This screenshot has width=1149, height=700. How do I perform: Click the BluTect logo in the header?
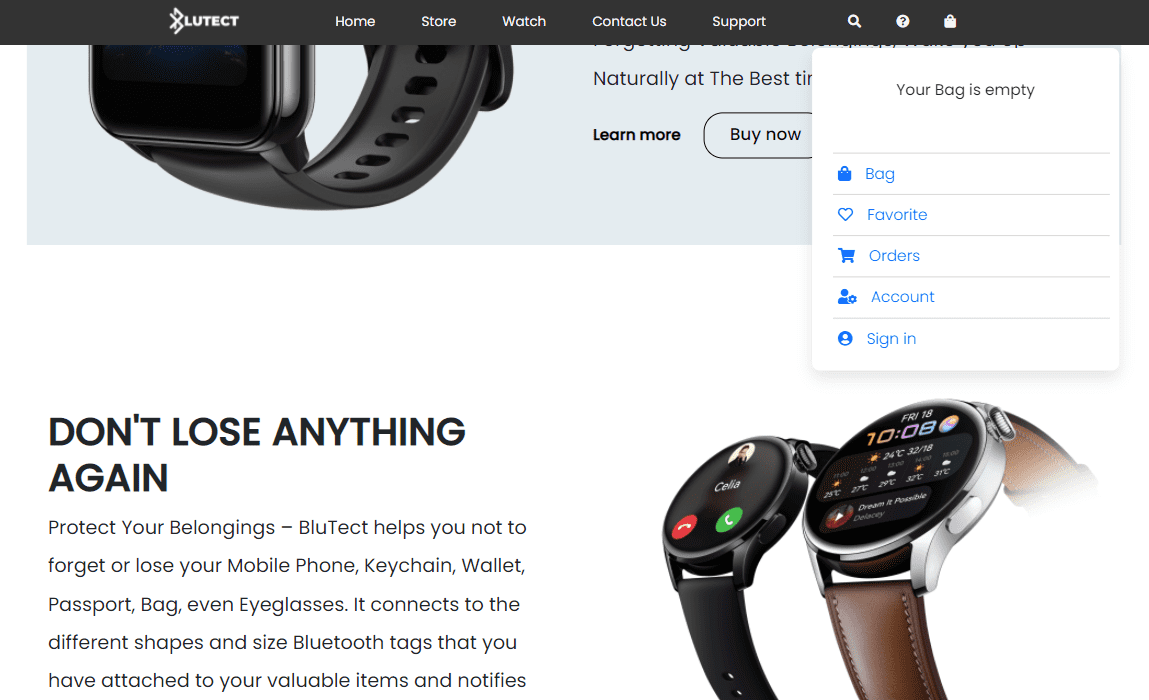(204, 21)
